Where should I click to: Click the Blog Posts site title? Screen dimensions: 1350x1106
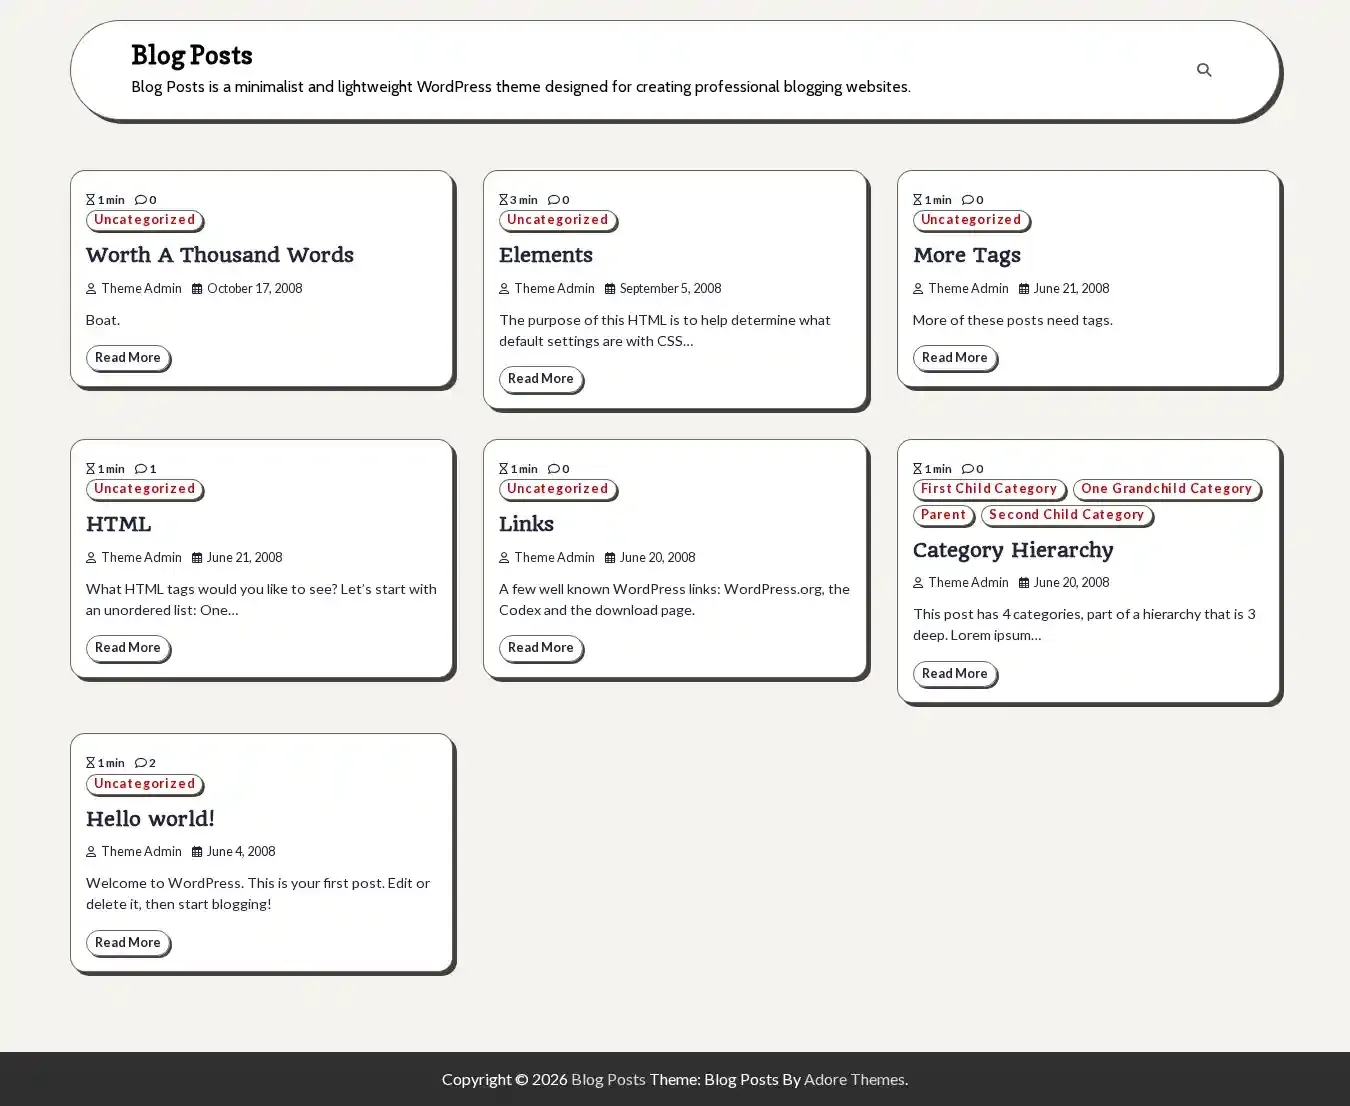point(192,55)
